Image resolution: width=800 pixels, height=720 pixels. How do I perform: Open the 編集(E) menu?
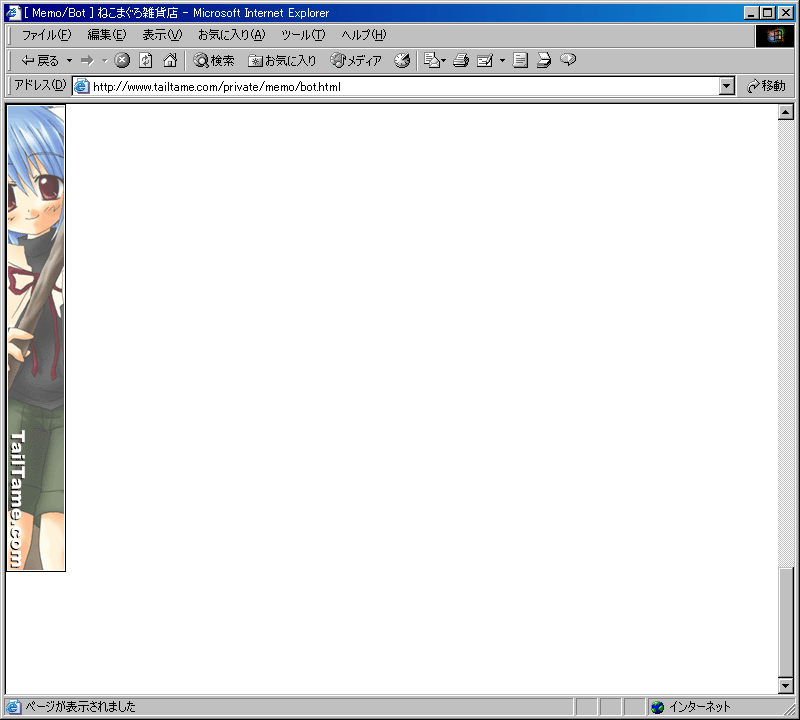[107, 35]
